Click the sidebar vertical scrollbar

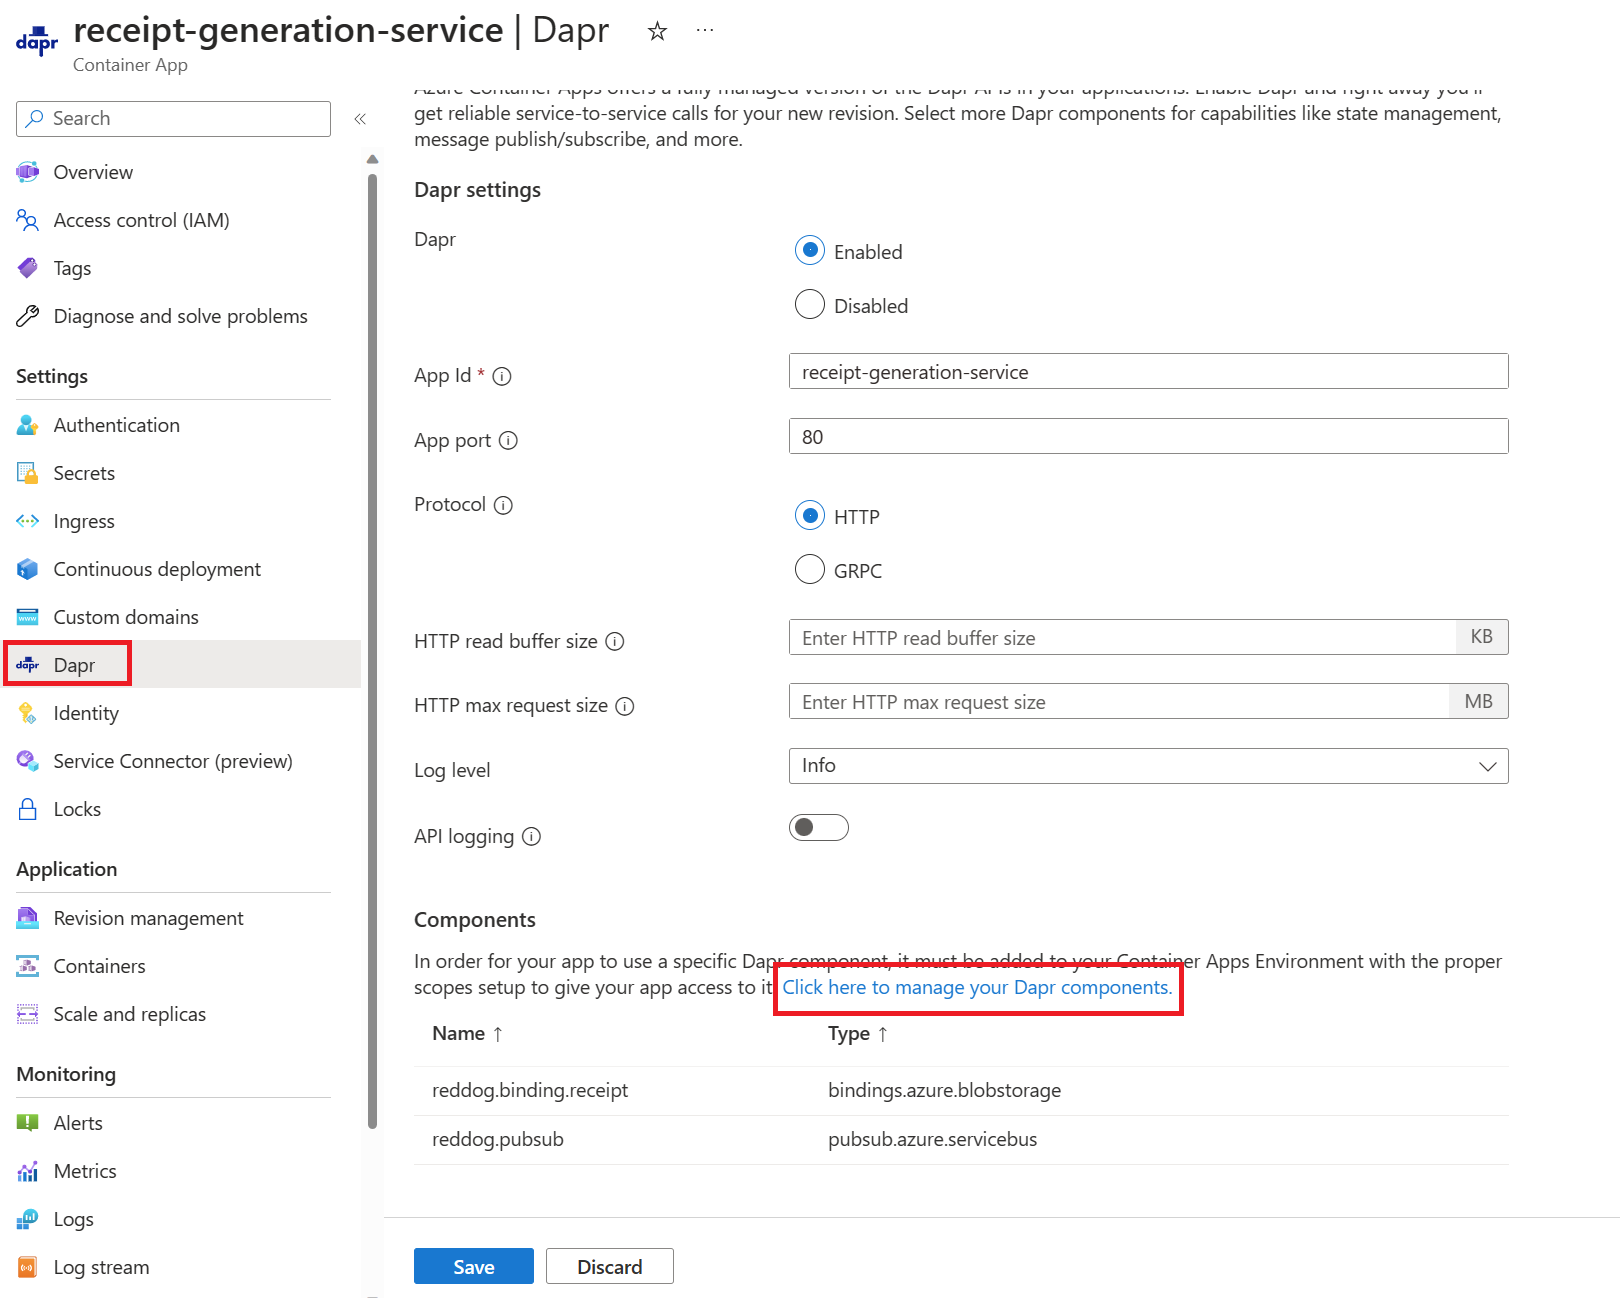372,650
